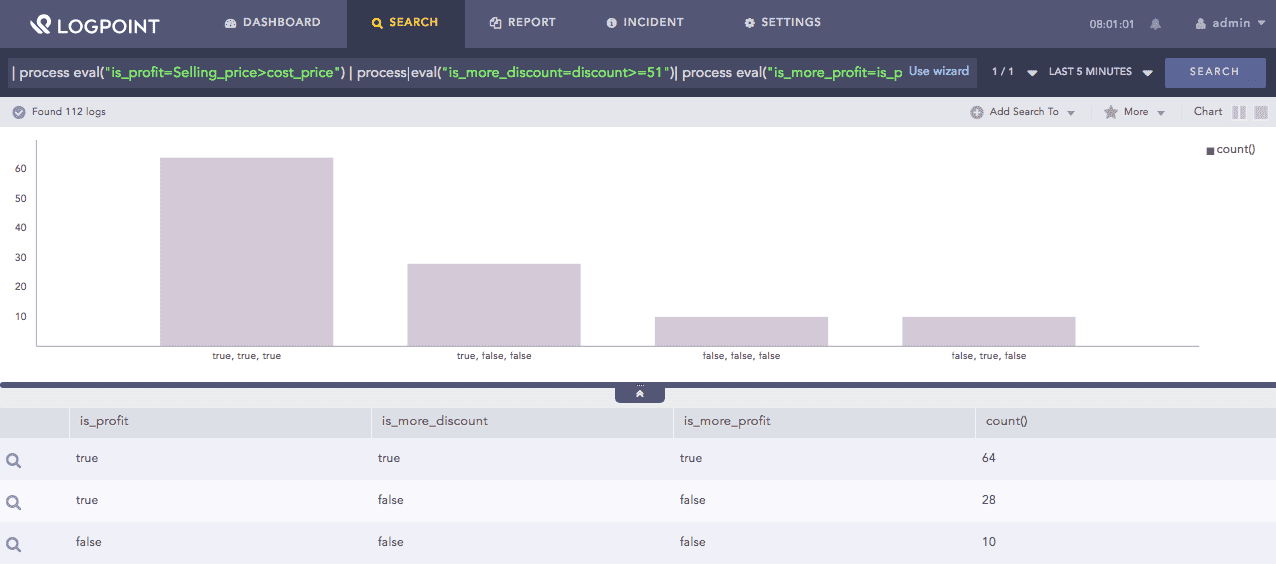The height and width of the screenshot is (564, 1276).
Task: Open the Incident tab
Action: coord(645,23)
